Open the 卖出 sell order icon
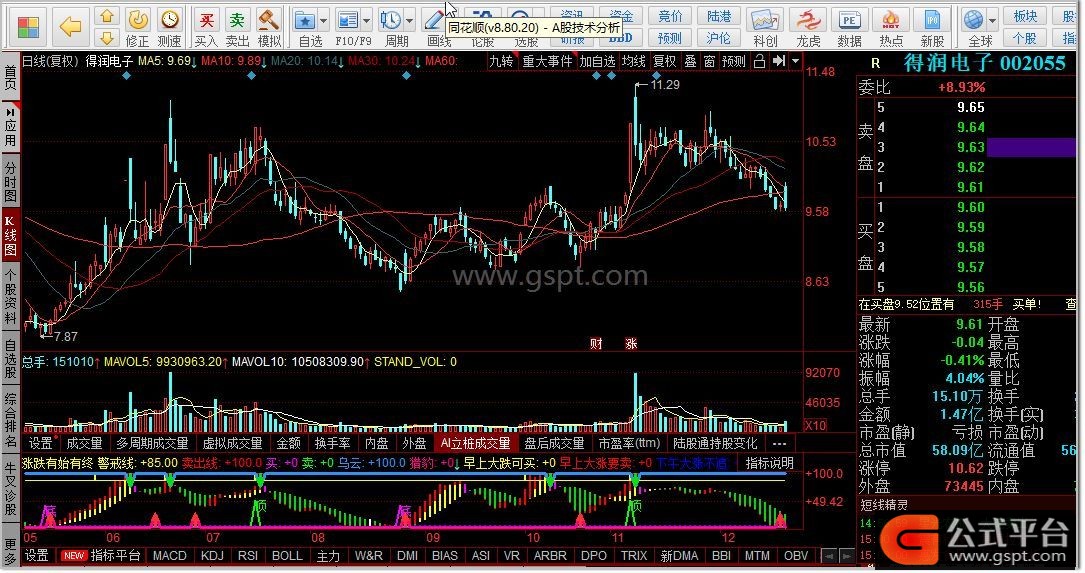1085x573 pixels. (x=237, y=28)
